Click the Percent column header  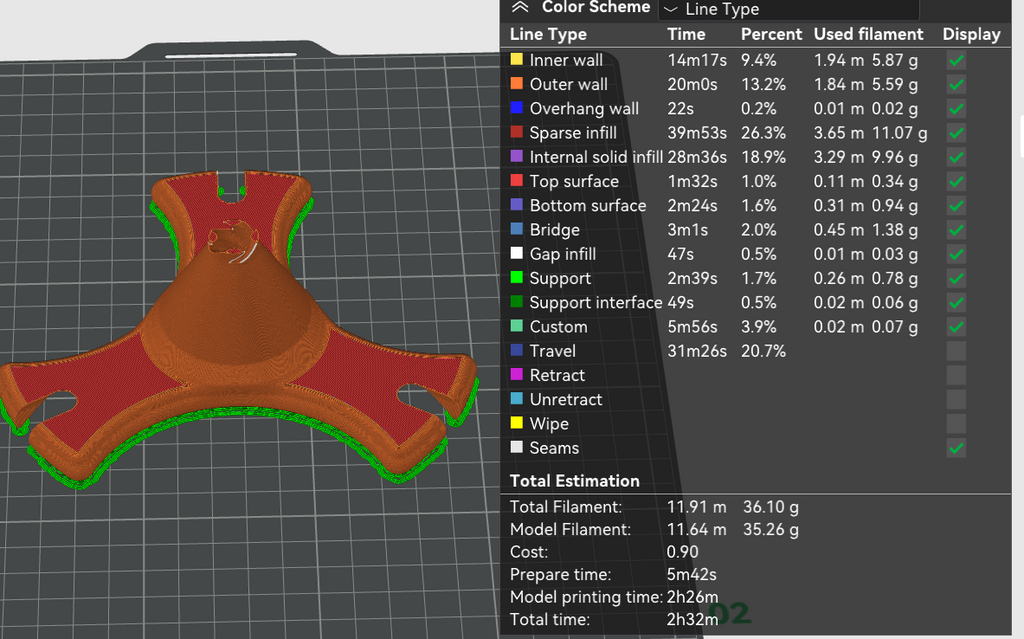[771, 34]
